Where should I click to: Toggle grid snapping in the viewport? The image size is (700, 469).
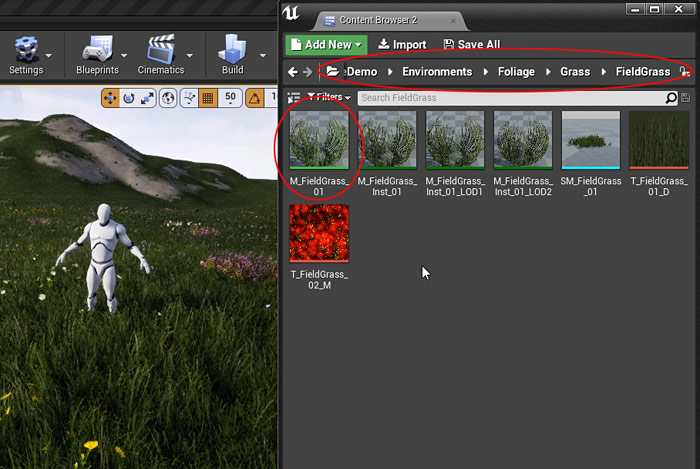click(x=208, y=98)
